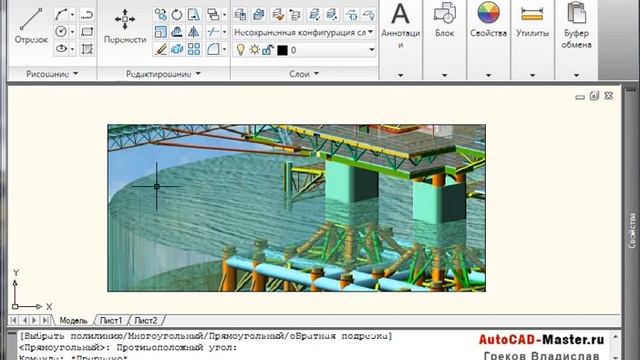This screenshot has height=360, width=640.
Task: Open the Утилиты panel
Action: pos(532,39)
